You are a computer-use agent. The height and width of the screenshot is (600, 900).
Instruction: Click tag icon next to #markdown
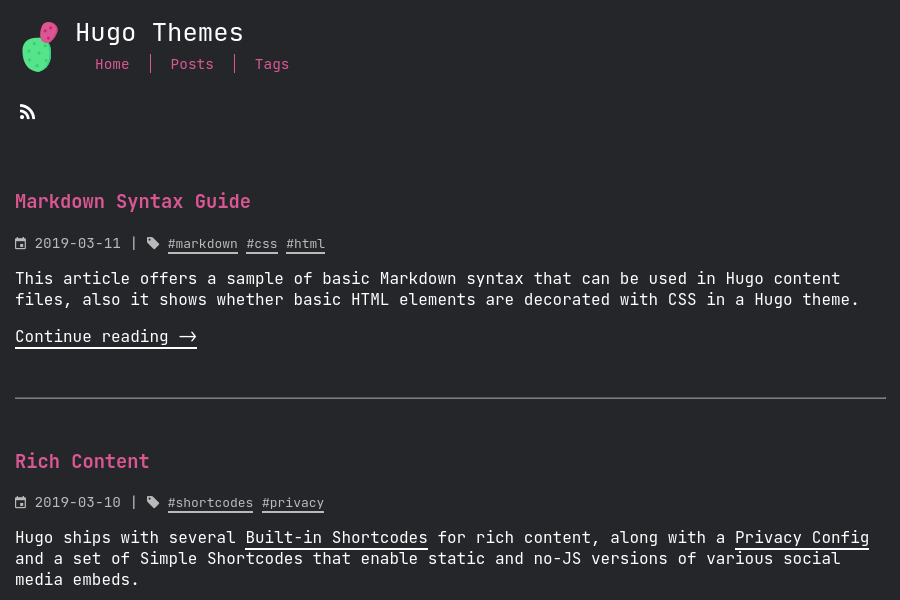153,243
